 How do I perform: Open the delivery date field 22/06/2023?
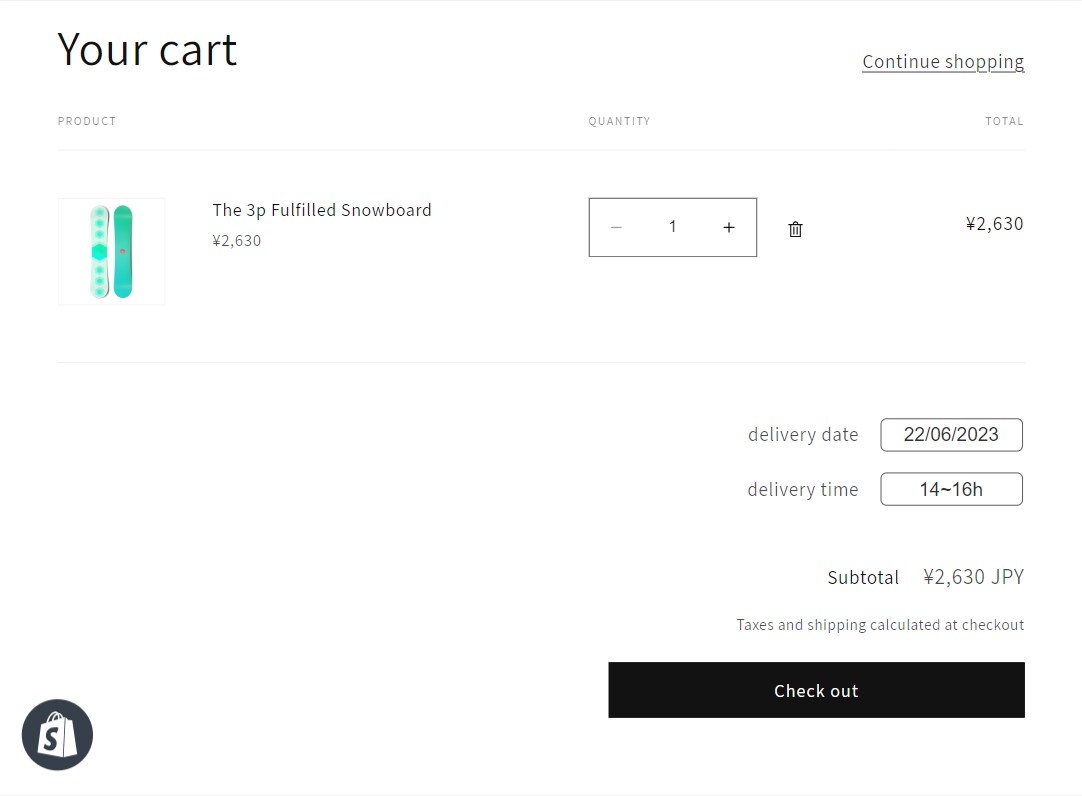pos(952,435)
